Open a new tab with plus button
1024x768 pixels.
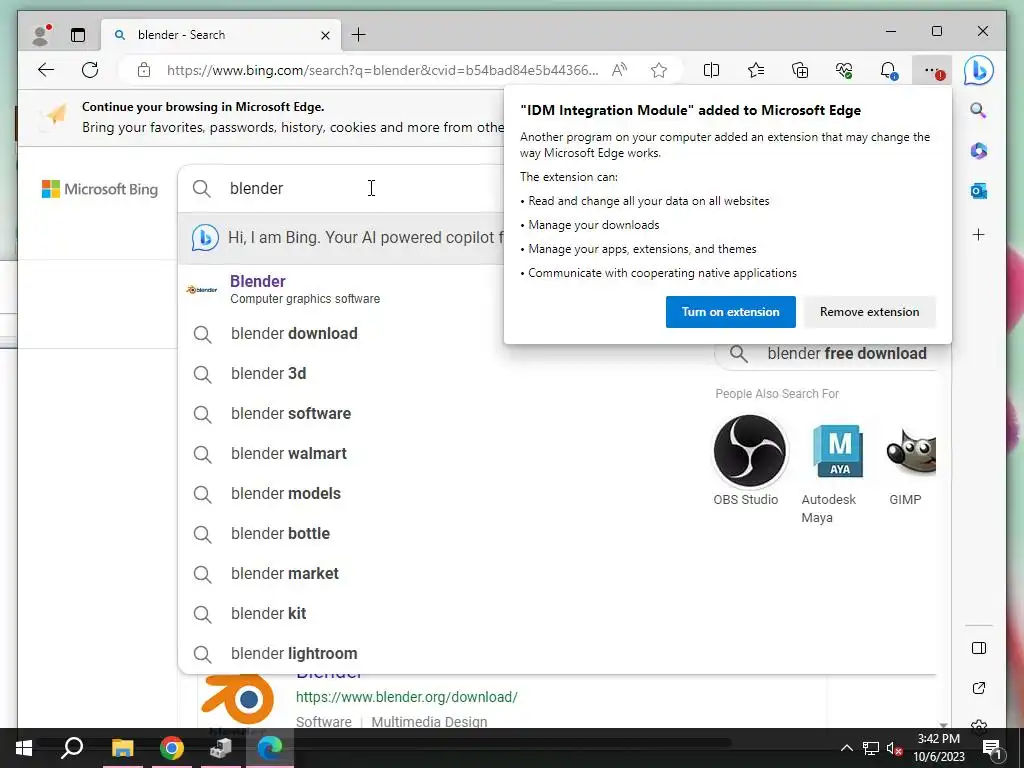click(x=359, y=35)
